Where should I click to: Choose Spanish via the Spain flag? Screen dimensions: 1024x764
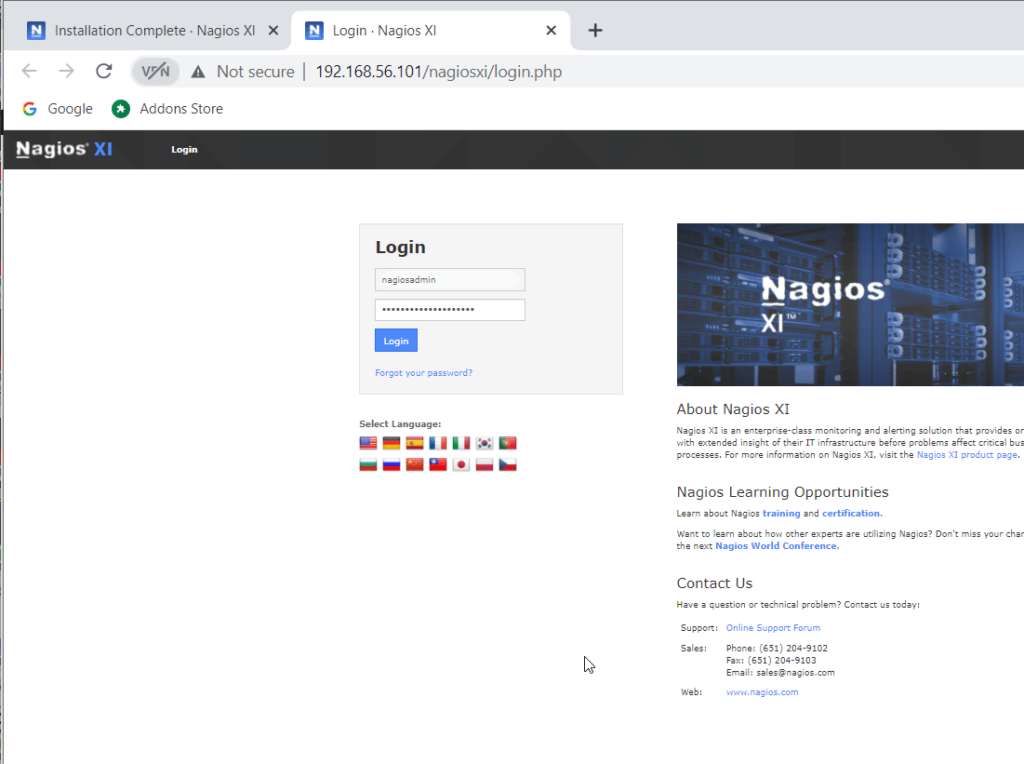pos(415,443)
